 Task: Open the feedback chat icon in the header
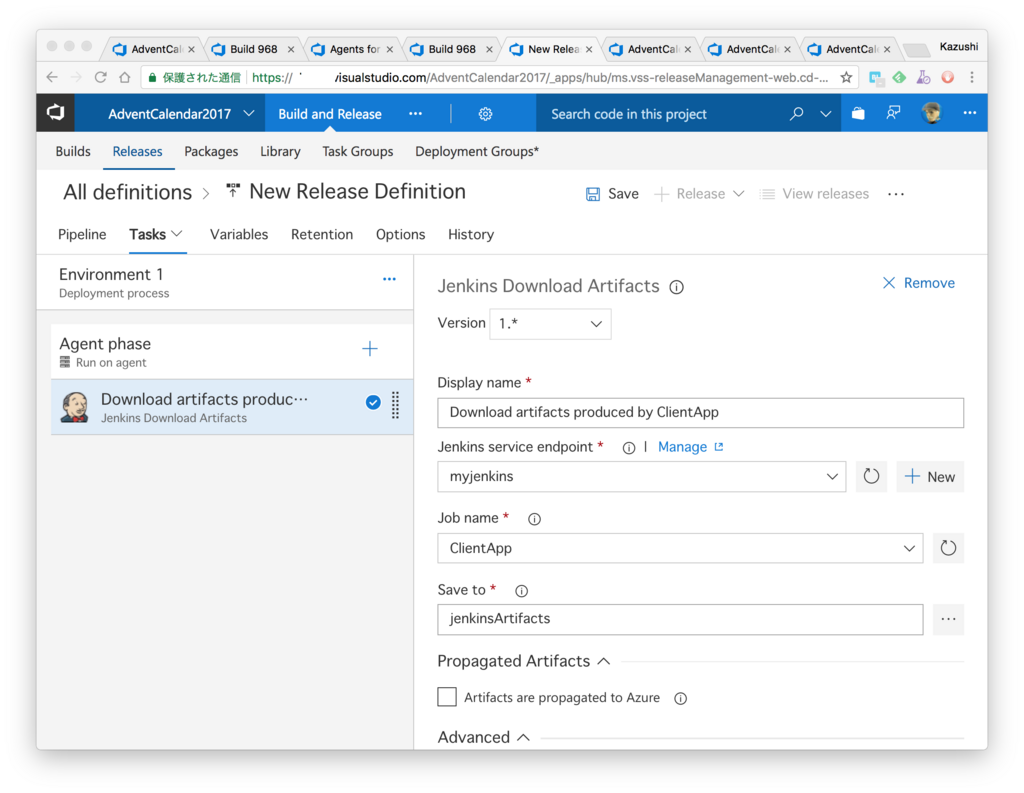click(x=893, y=113)
